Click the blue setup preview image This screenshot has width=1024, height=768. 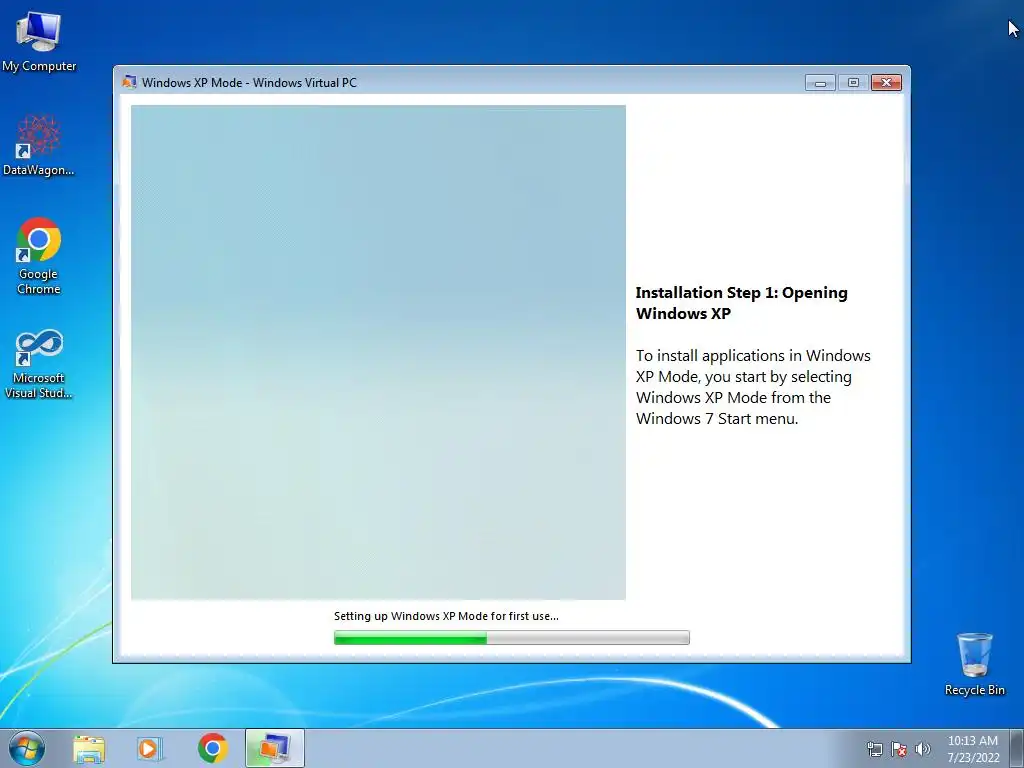[378, 353]
